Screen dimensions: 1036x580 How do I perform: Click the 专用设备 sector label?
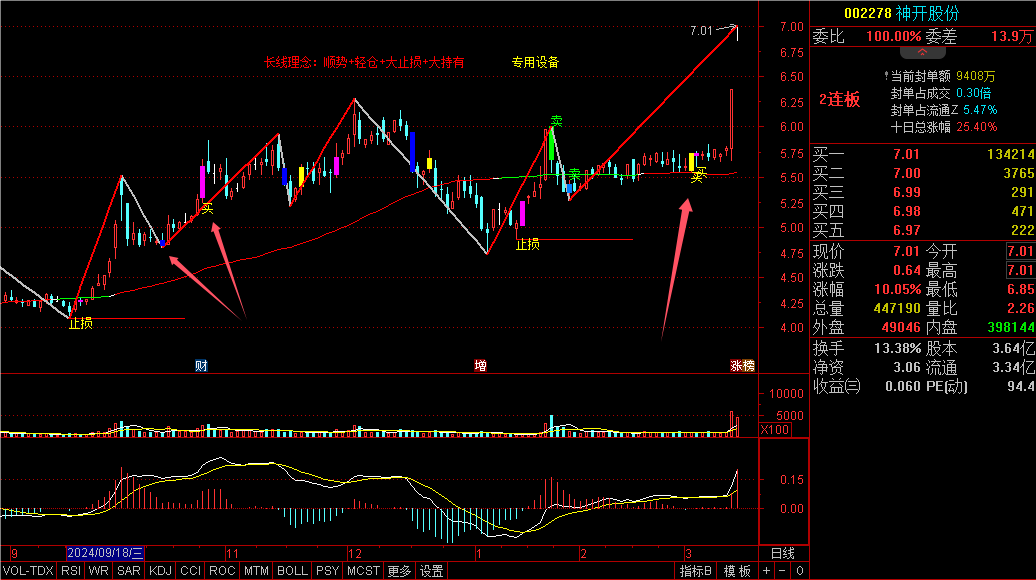click(x=535, y=62)
